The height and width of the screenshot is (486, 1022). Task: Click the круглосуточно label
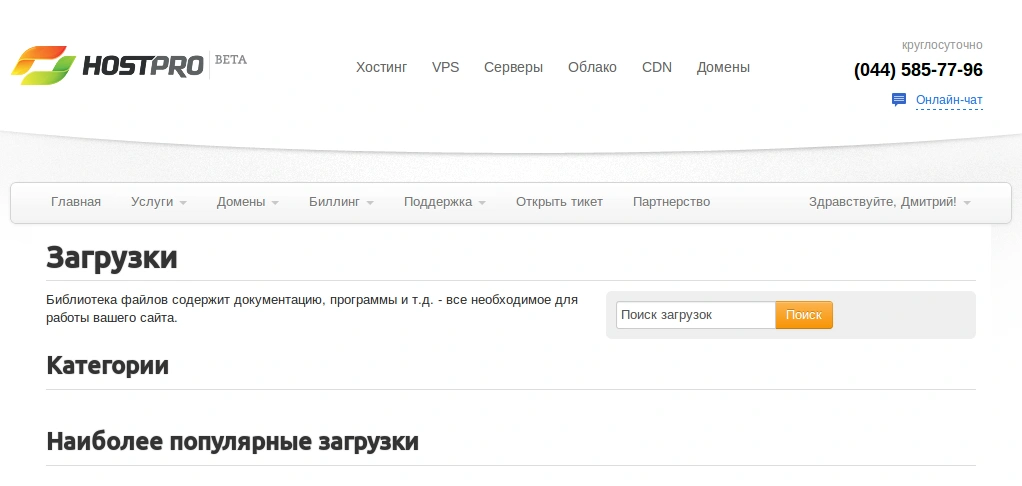pos(942,45)
